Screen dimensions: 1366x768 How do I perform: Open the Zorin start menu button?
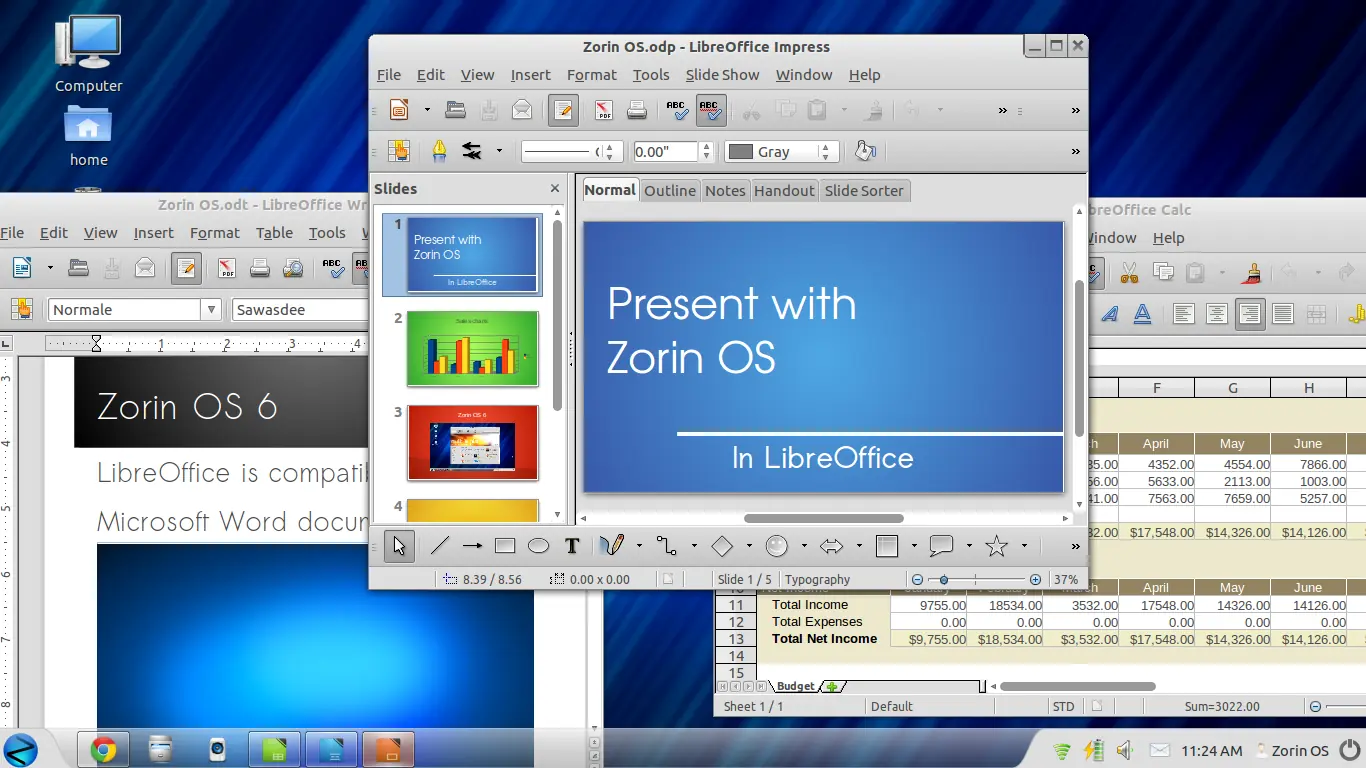click(21, 749)
